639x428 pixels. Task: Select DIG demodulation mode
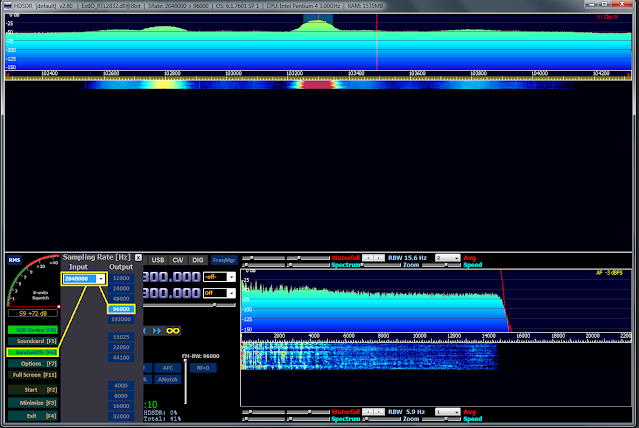point(198,260)
